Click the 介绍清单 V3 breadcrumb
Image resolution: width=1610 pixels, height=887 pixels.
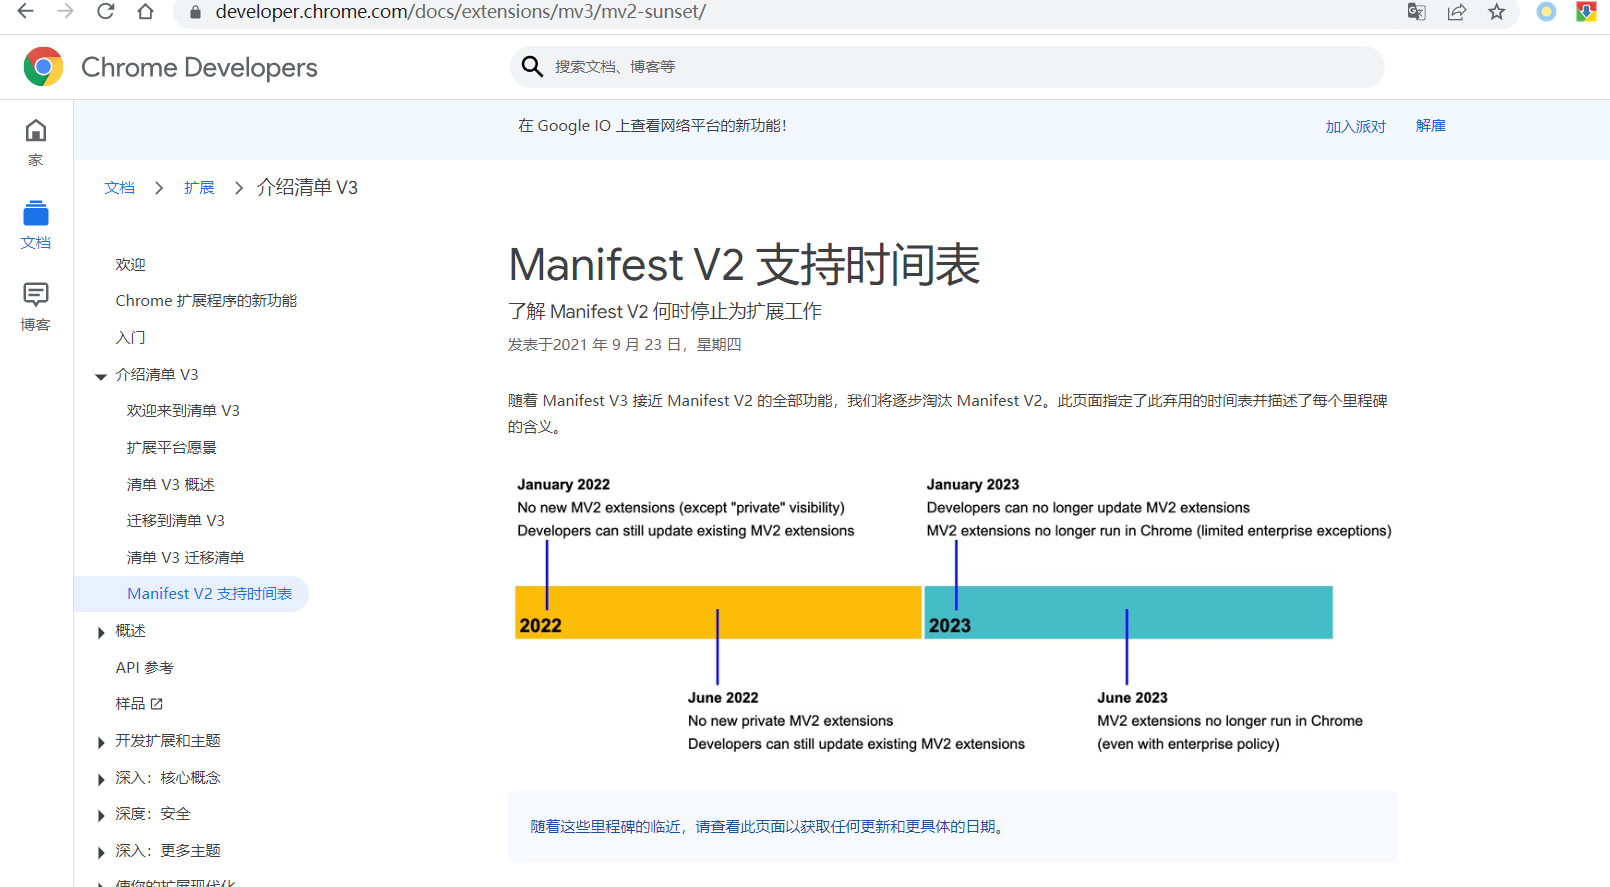point(307,187)
